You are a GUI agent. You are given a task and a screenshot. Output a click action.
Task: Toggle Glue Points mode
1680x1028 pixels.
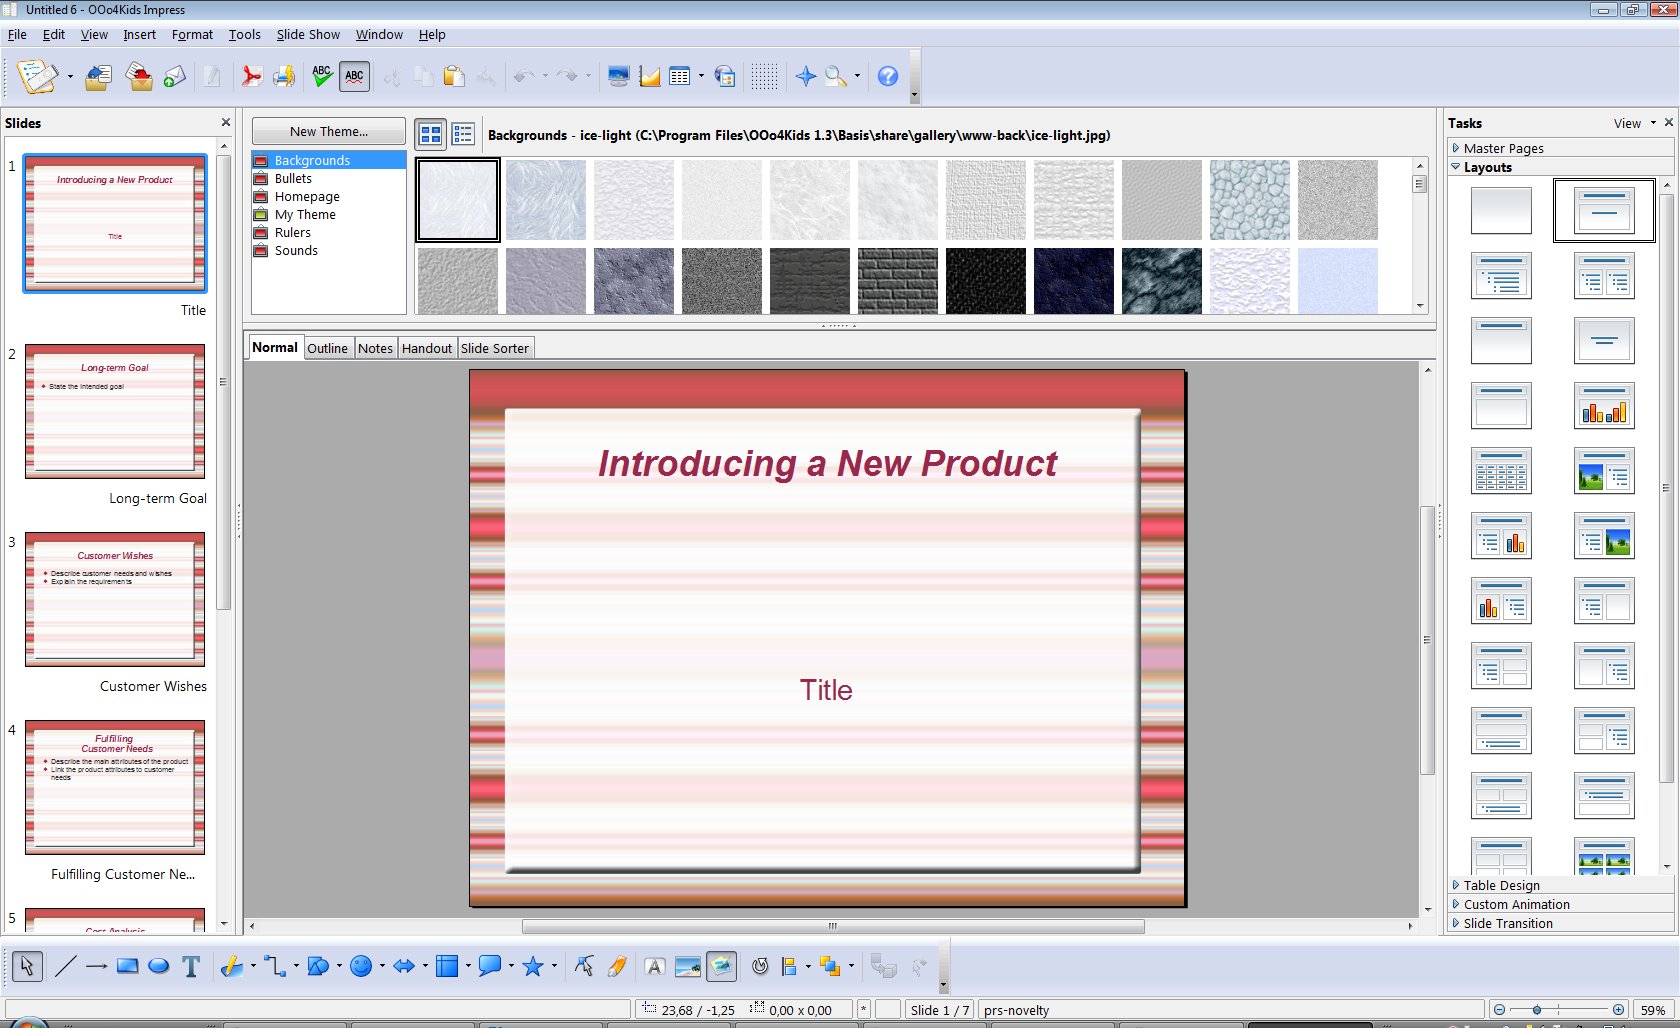(x=616, y=966)
